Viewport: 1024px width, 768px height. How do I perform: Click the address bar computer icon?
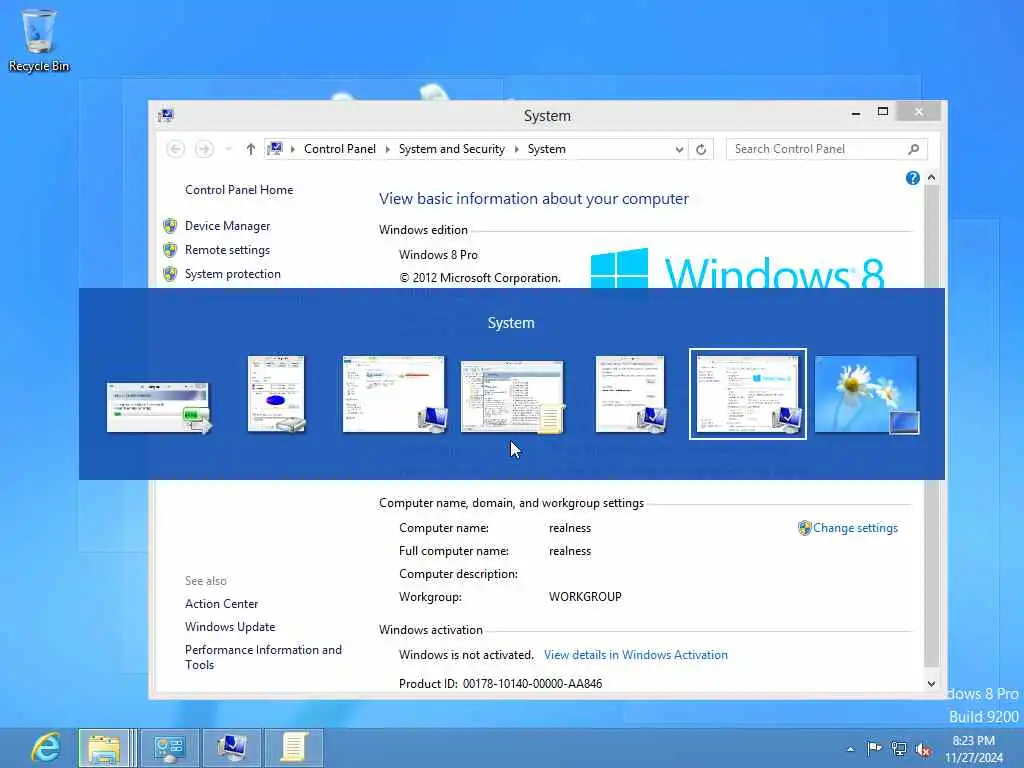(x=275, y=149)
